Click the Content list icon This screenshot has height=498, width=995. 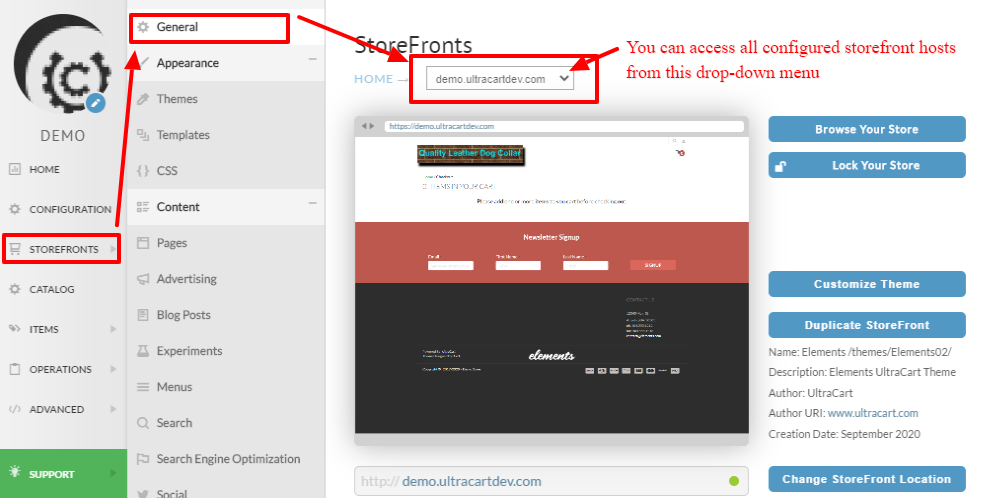(x=143, y=207)
